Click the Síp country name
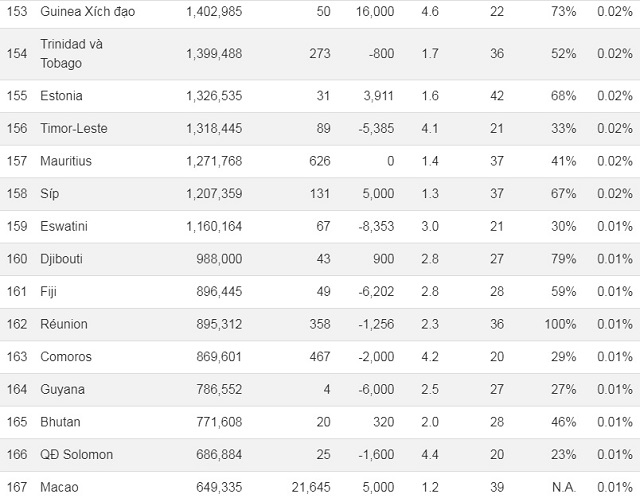This screenshot has height=498, width=640. pos(49,193)
